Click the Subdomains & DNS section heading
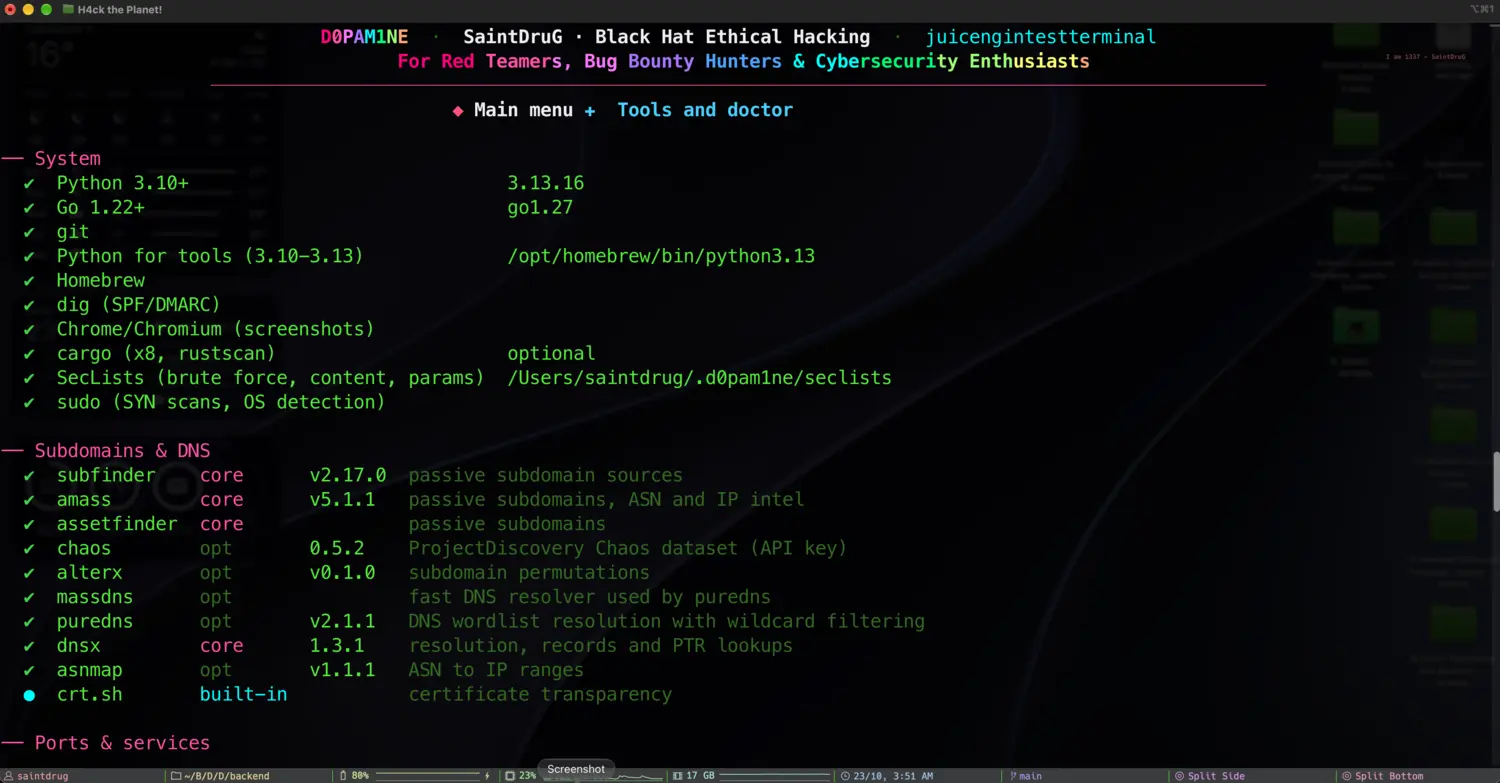 pos(122,451)
